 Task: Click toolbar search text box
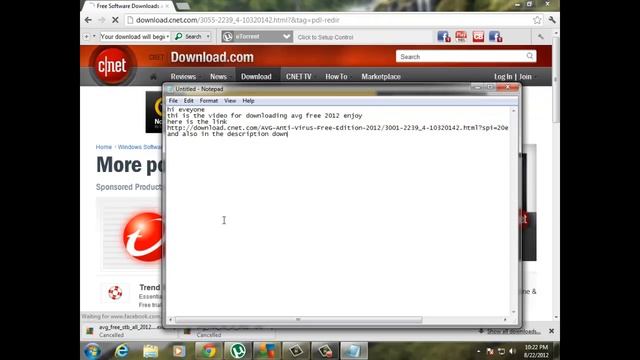click(x=134, y=37)
